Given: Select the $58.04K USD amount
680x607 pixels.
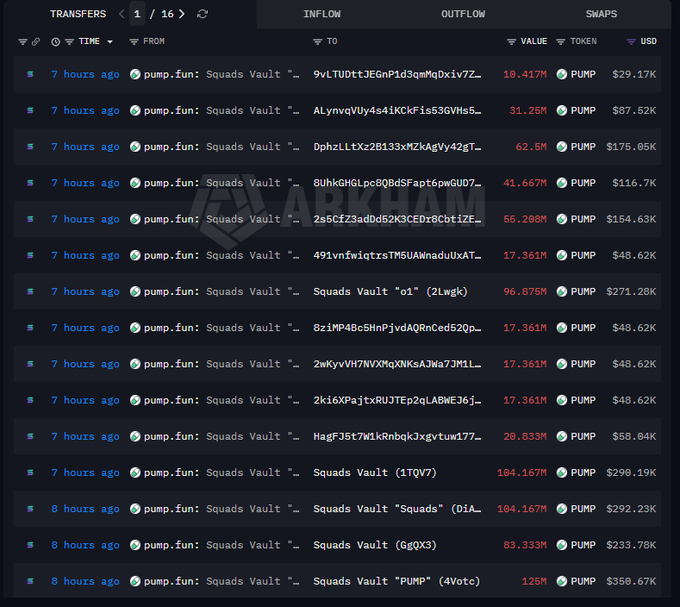Looking at the screenshot, I should click(634, 436).
